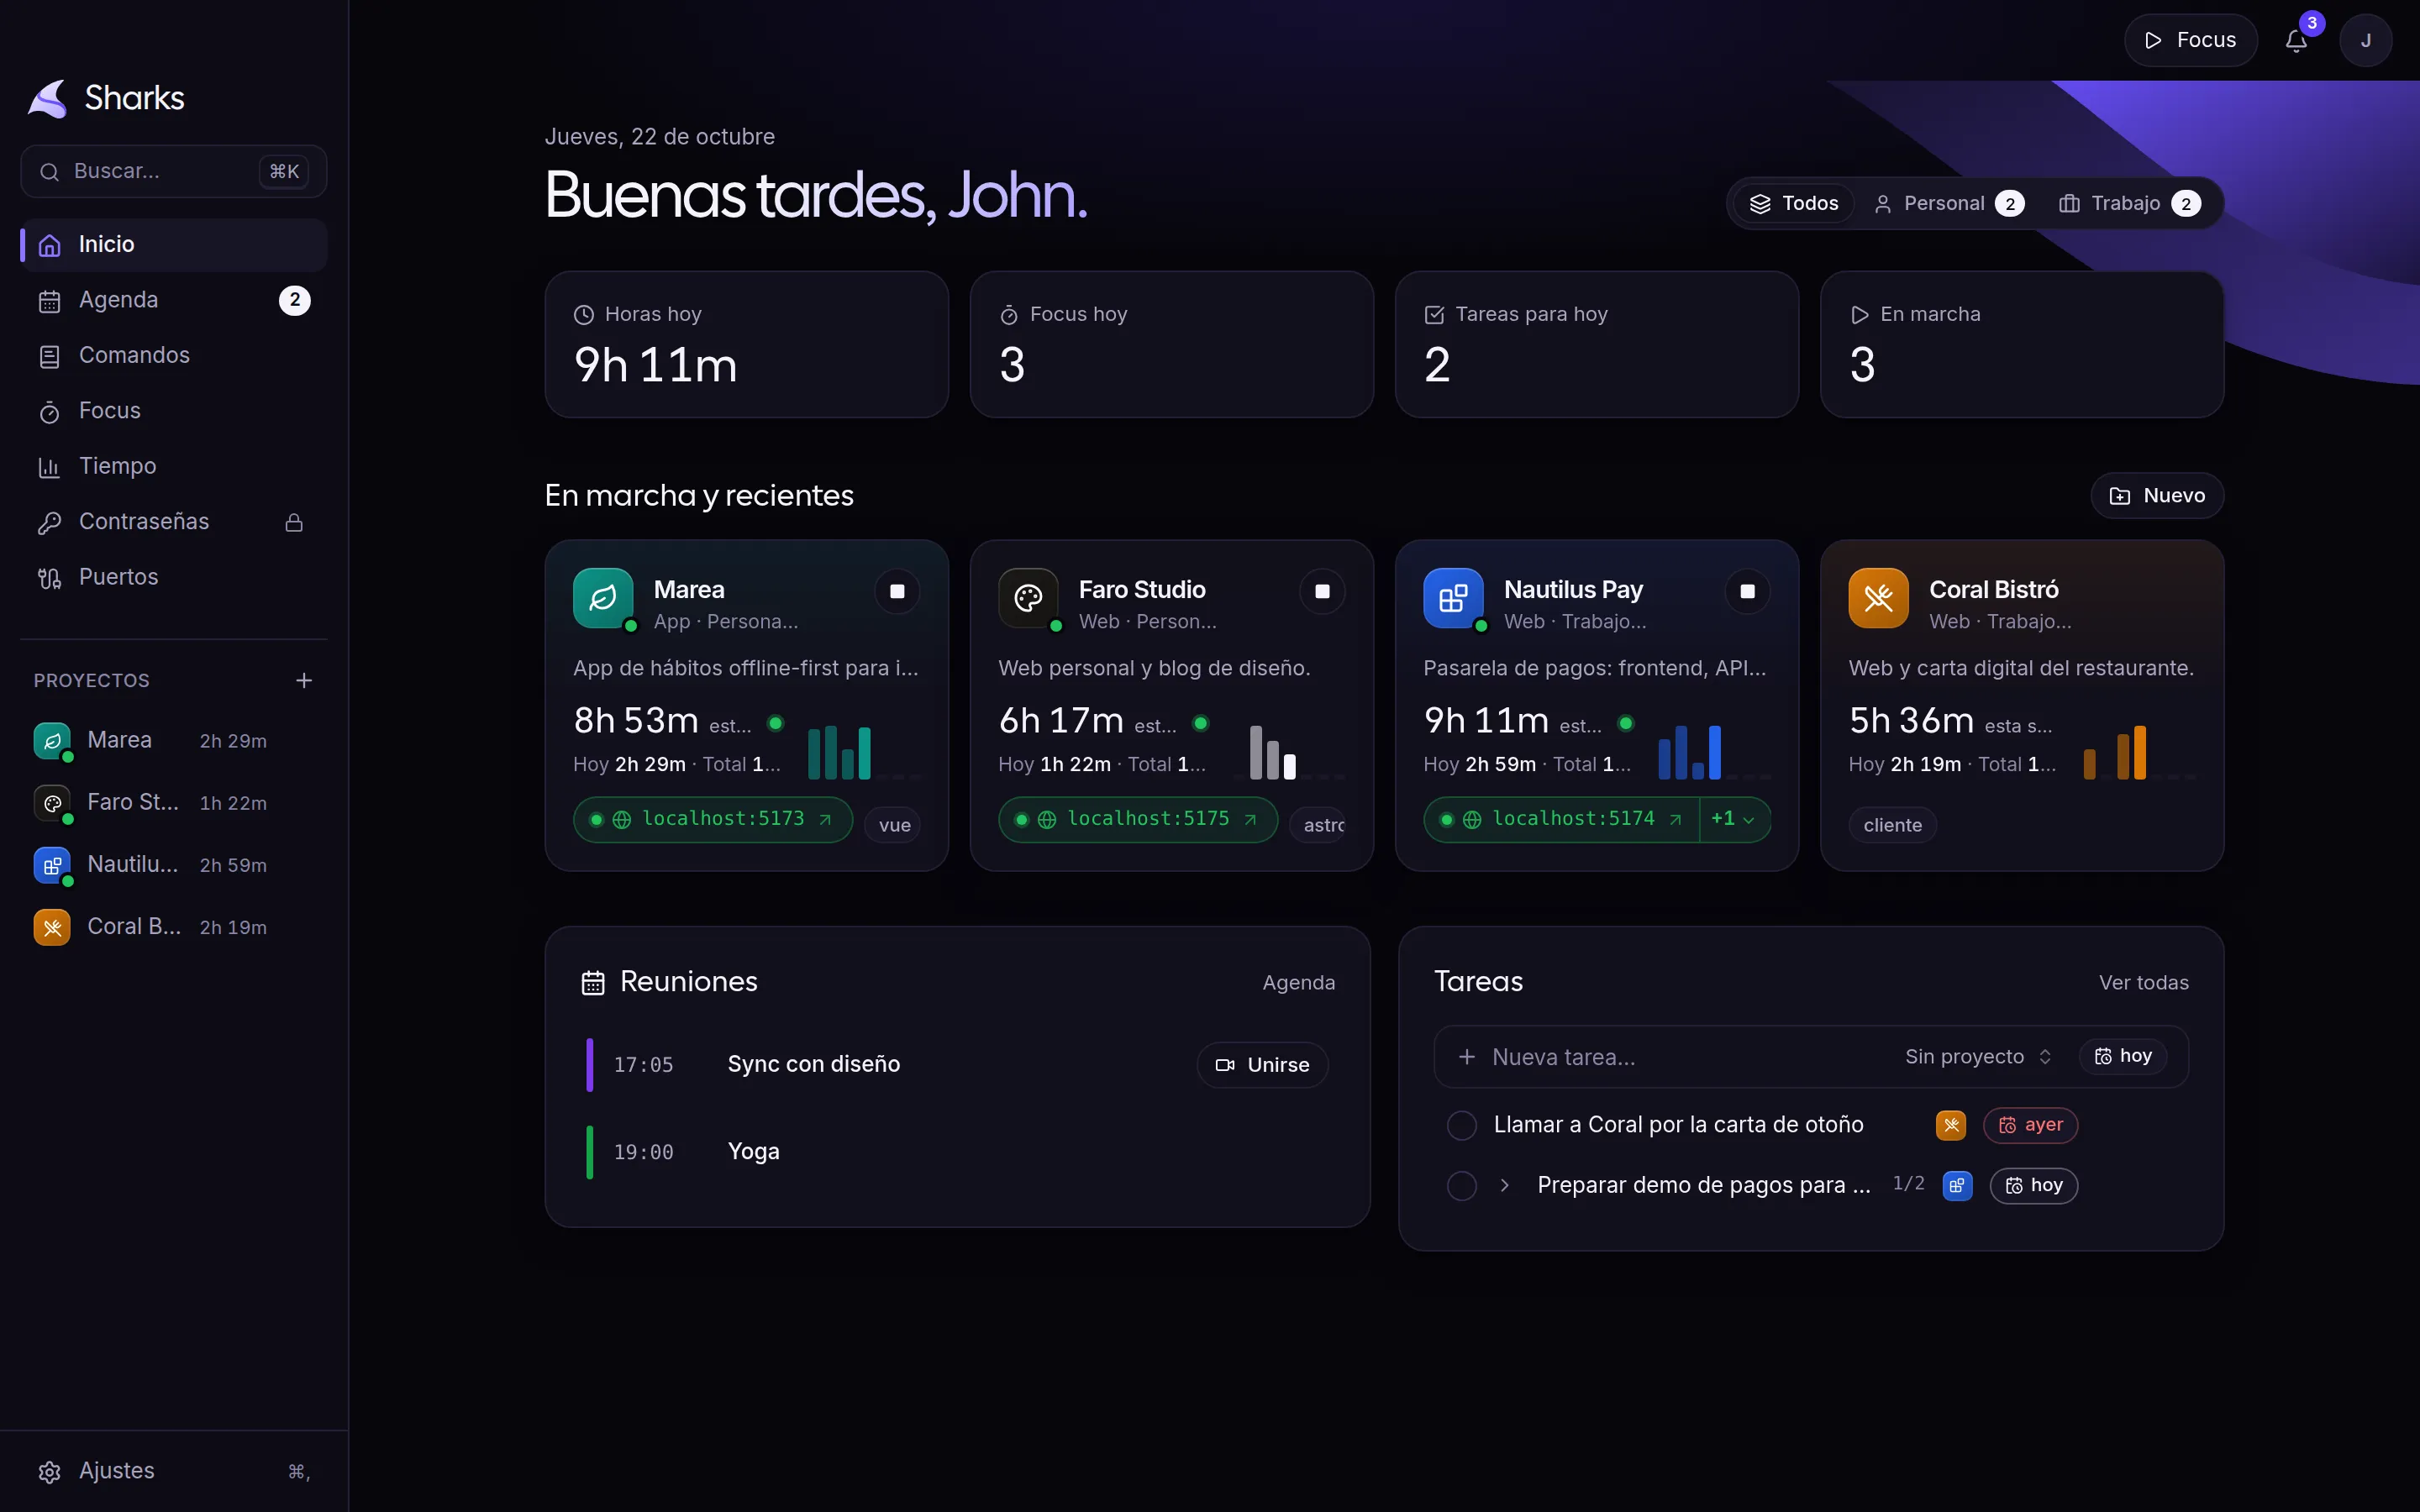
Task: Select the Trabajo filter tab
Action: (x=2129, y=203)
